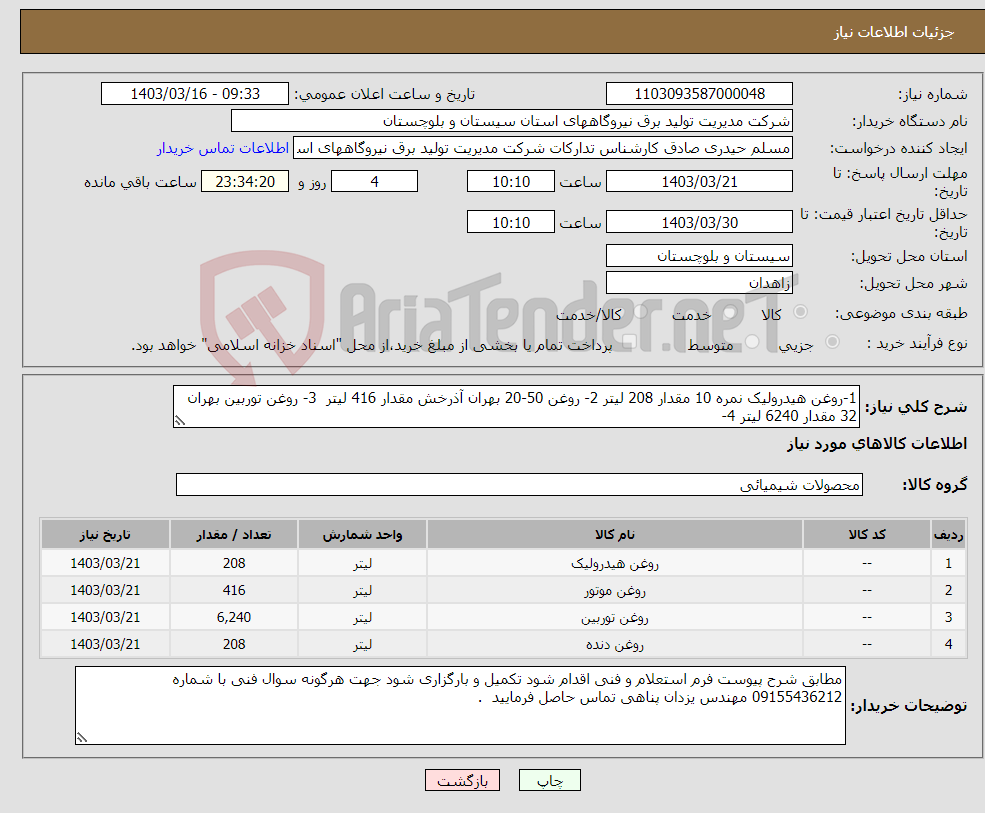
Task: Click the اطلاعات کالاهای مورد نیاز heading
Action: (x=877, y=444)
